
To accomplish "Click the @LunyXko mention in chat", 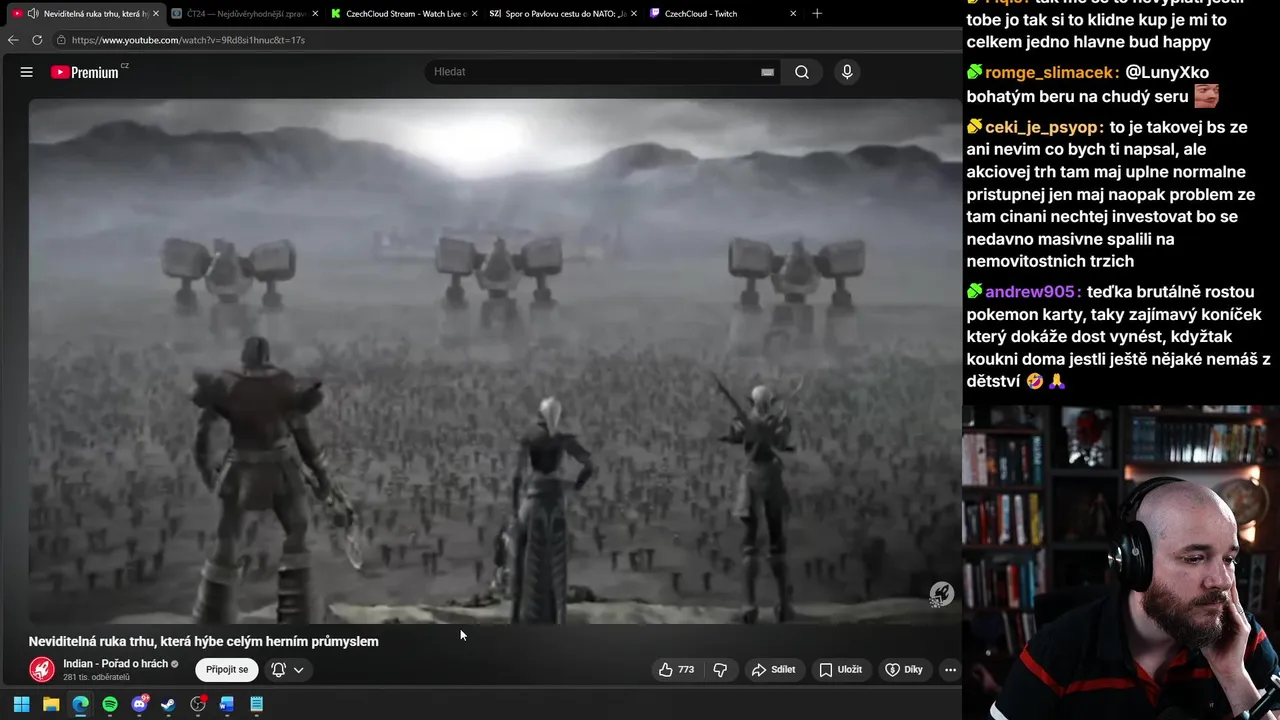I will 1167,73.
